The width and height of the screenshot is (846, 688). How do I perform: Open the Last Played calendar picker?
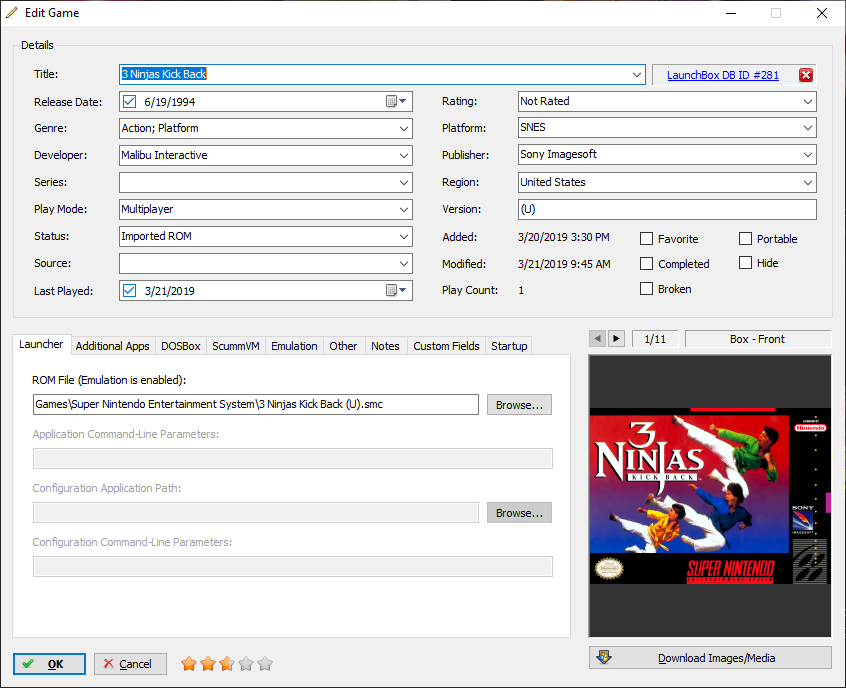coord(396,290)
